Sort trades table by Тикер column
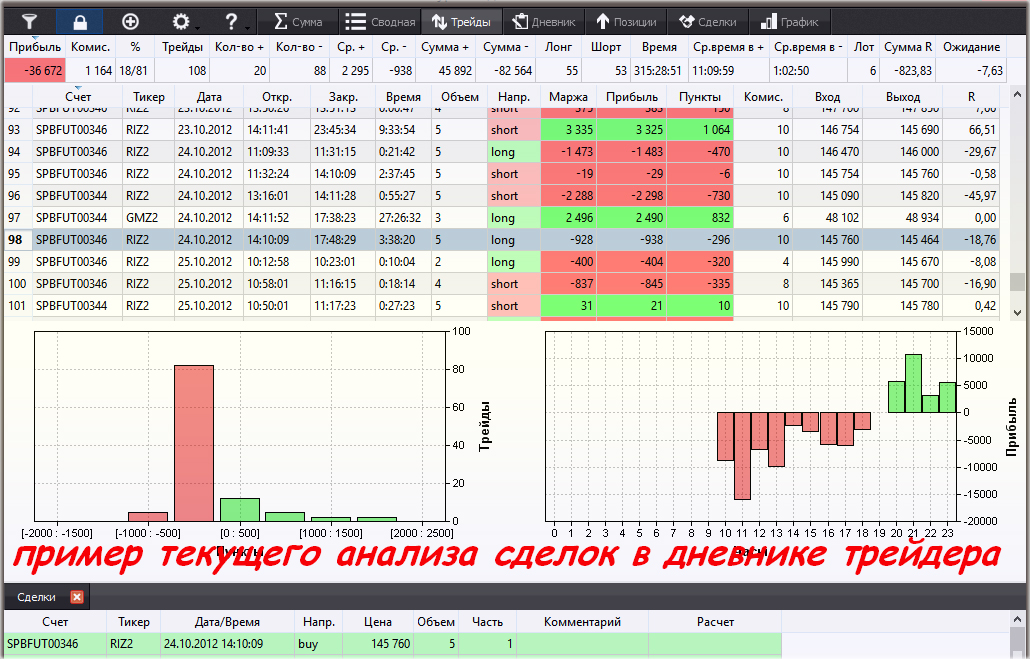Screen dimensions: 1030x659 coord(148,96)
